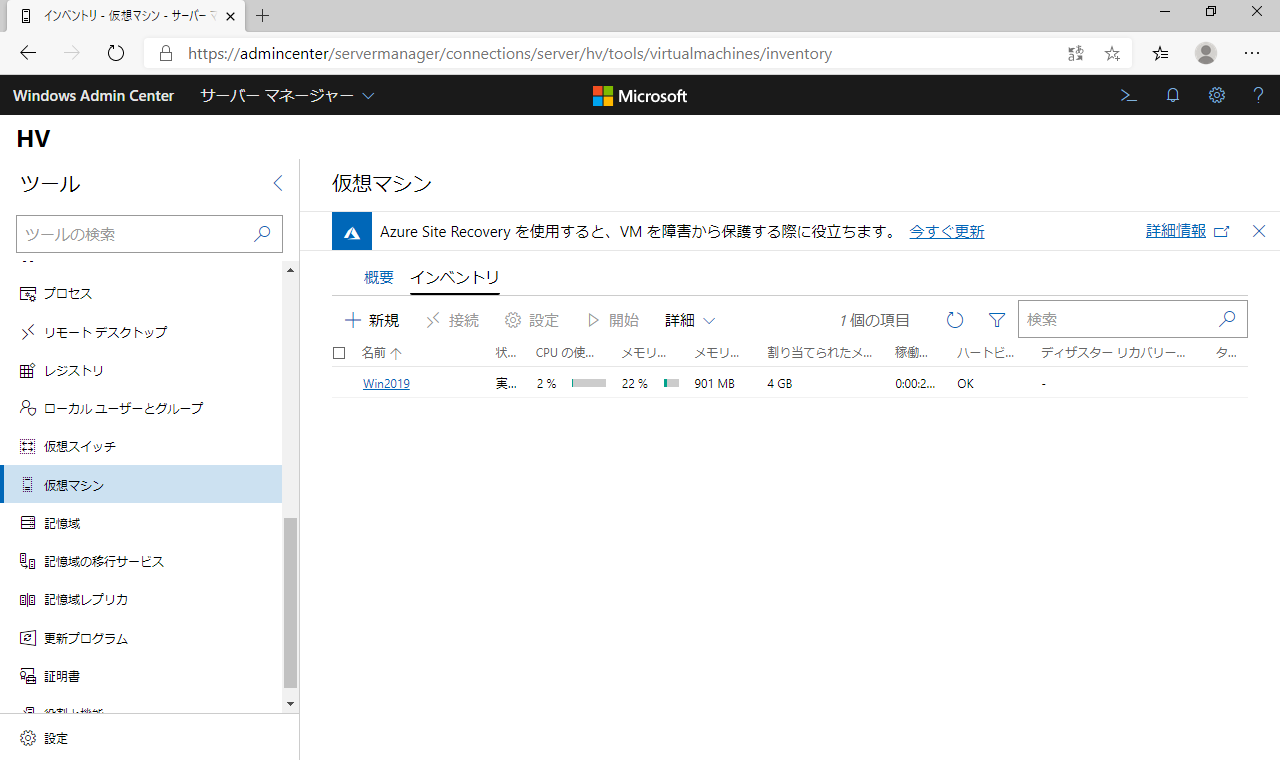Open the Win2019 virtual machine link
1280x760 pixels.
(x=386, y=383)
